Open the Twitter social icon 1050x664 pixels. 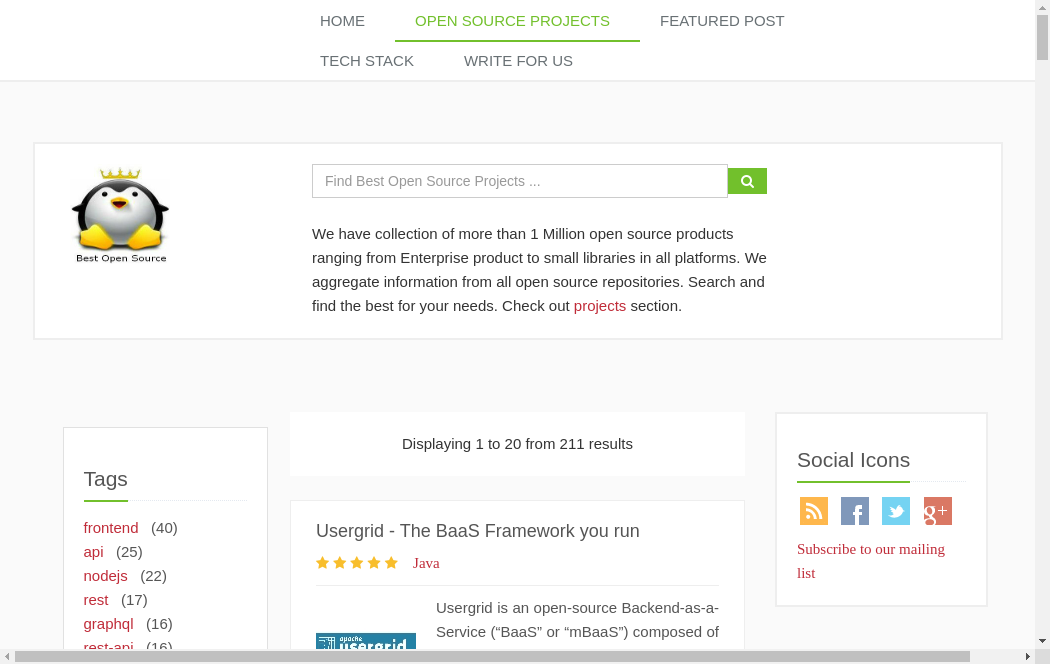896,511
